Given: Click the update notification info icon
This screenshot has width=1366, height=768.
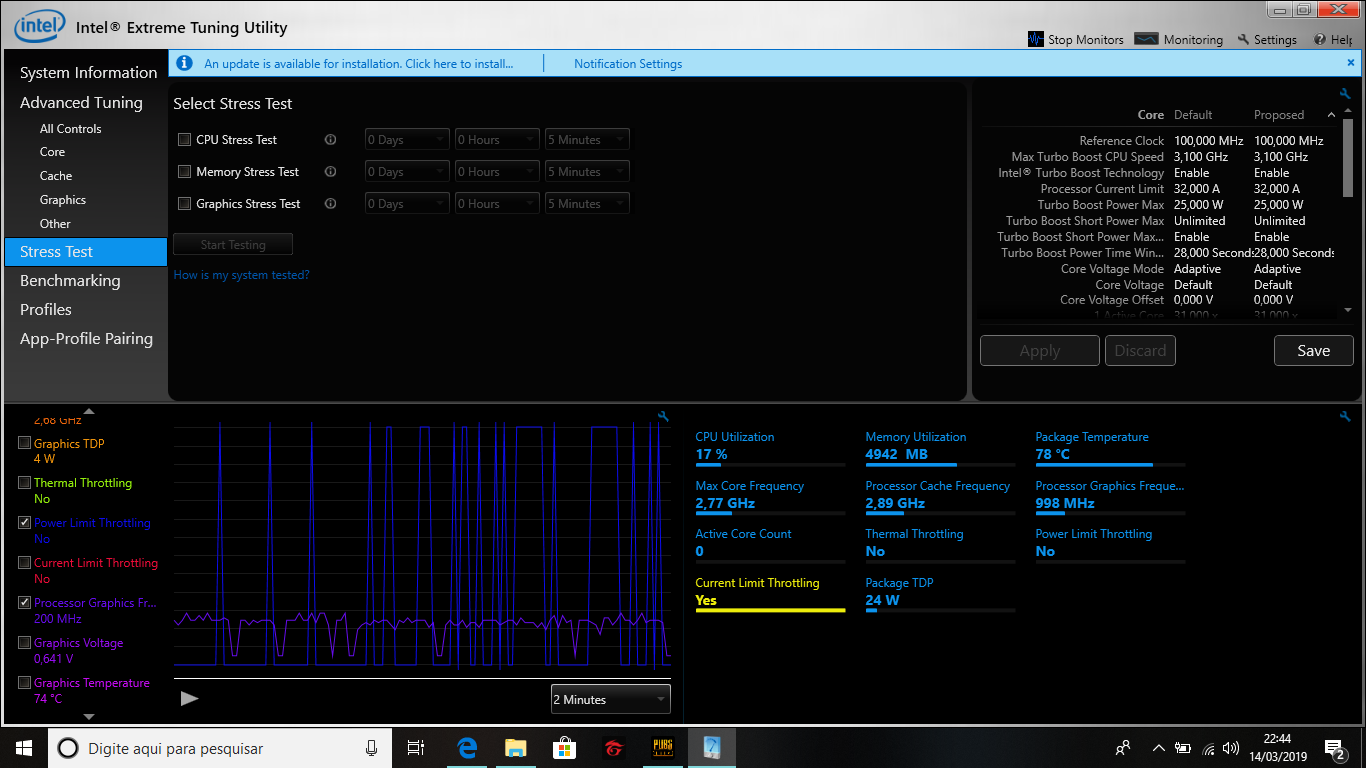Looking at the screenshot, I should tap(184, 63).
